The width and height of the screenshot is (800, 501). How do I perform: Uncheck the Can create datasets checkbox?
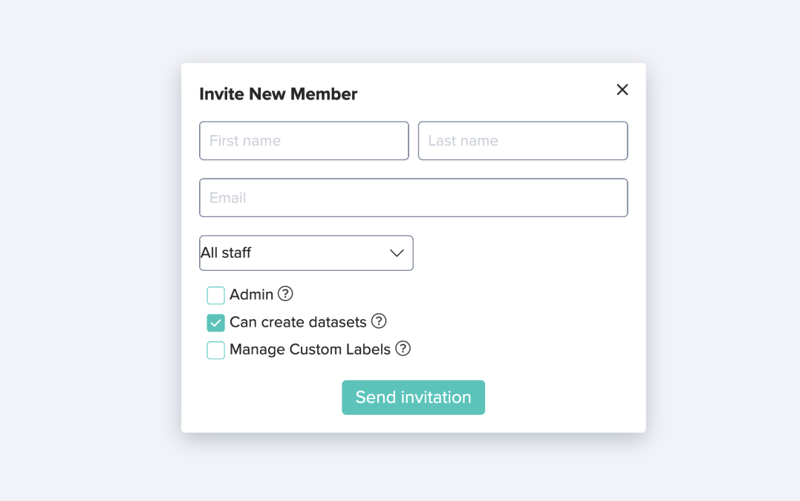[216, 322]
